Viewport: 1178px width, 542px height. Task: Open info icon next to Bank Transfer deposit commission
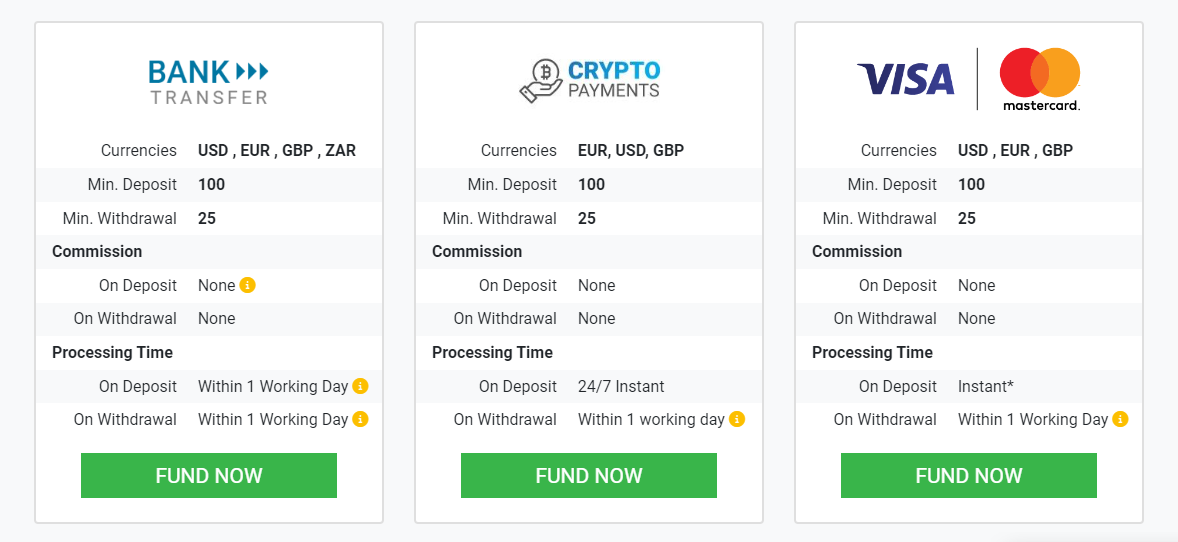point(248,285)
